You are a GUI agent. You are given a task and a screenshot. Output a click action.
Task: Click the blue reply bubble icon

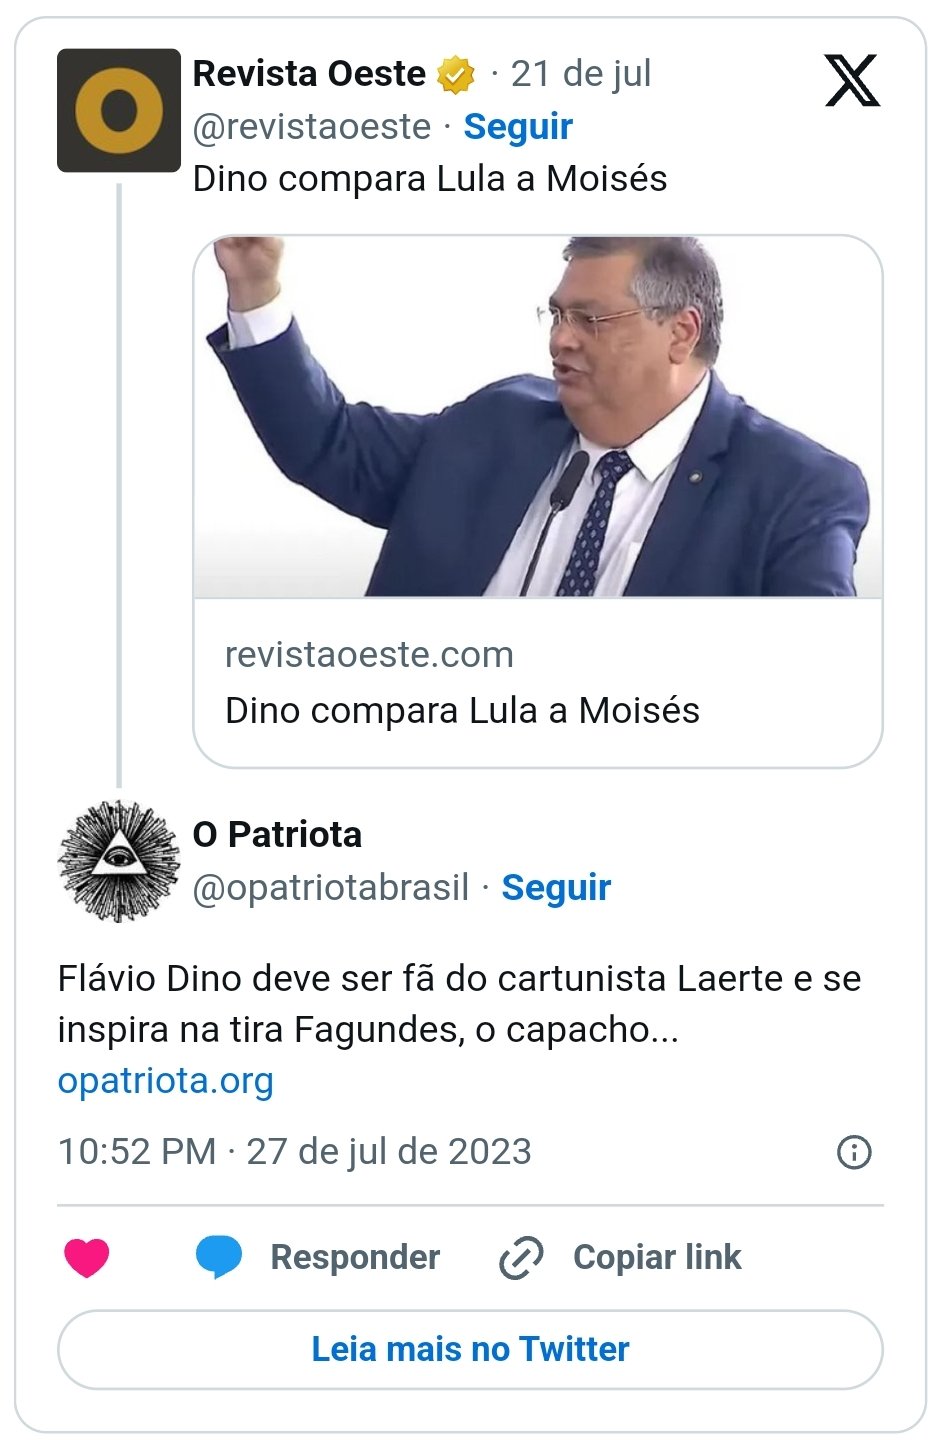point(219,1257)
